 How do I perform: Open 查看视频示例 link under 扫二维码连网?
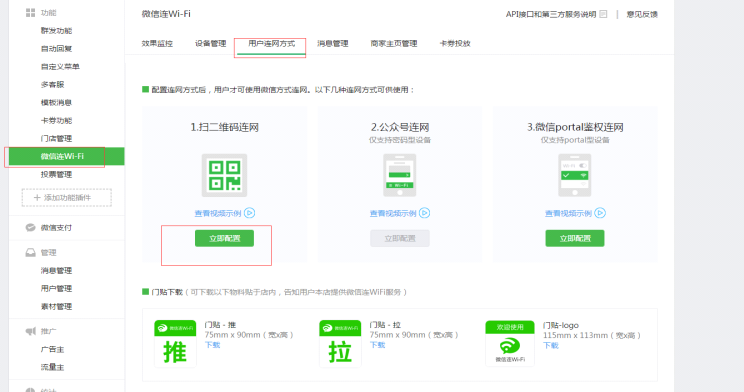[x=218, y=214]
